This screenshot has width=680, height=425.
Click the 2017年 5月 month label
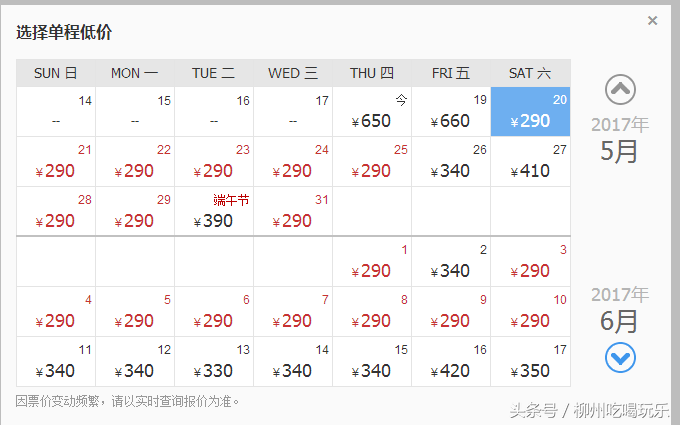pyautogui.click(x=620, y=140)
